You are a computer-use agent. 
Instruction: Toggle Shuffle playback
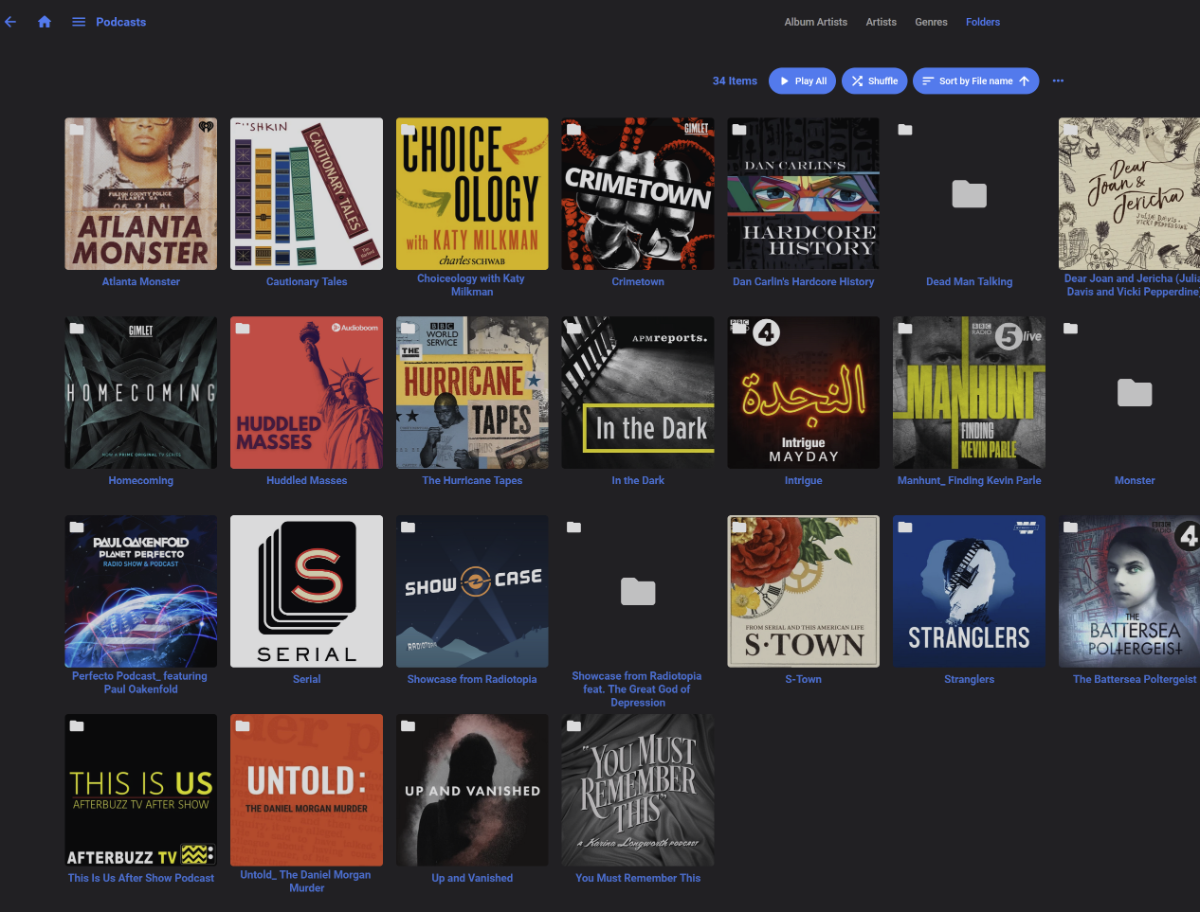click(874, 81)
